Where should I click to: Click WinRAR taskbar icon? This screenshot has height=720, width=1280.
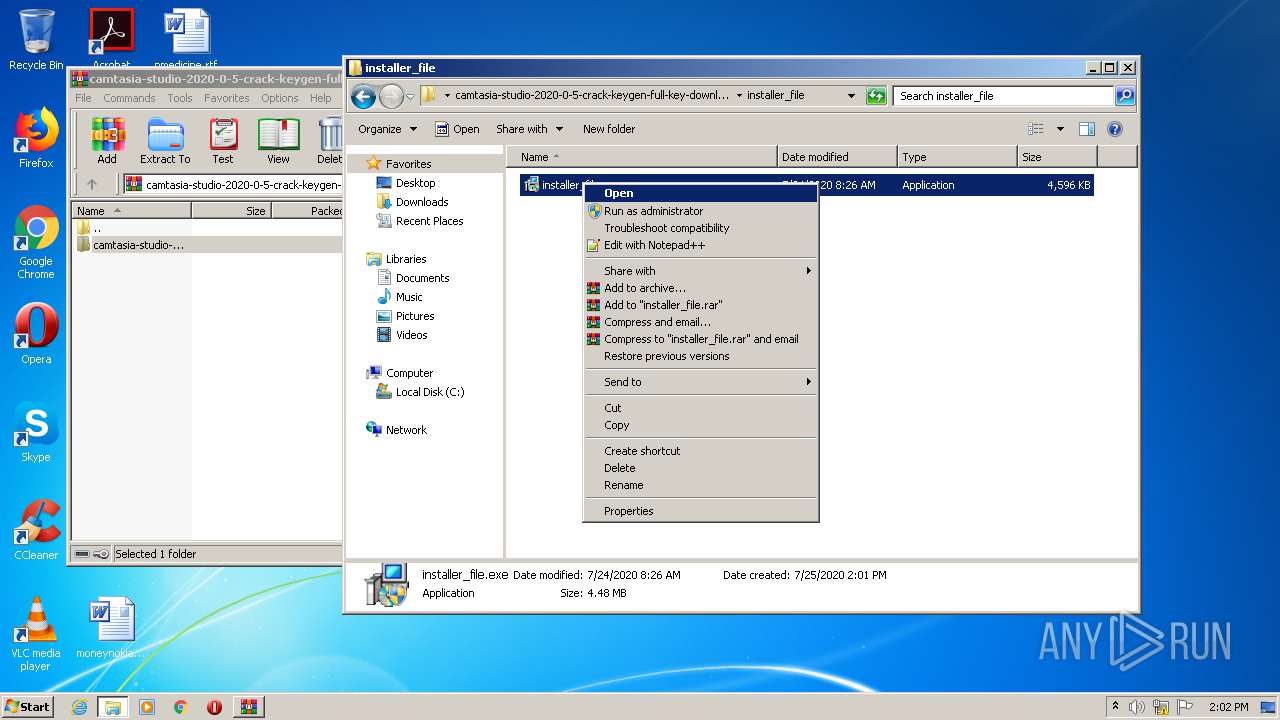(249, 707)
